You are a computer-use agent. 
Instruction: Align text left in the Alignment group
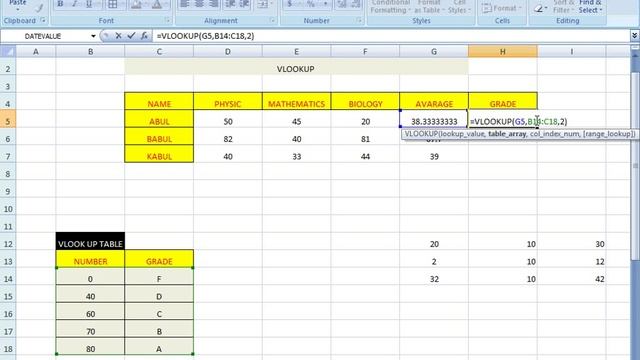tap(184, 4)
